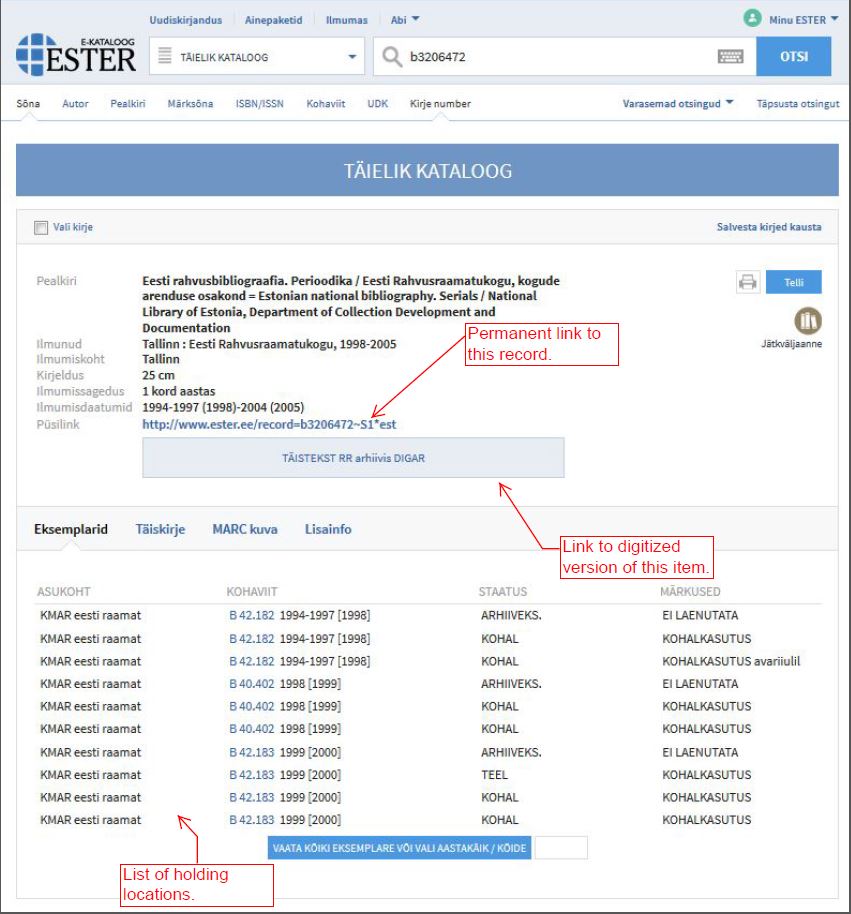Click the Jätkväljaanne serial books icon

click(807, 321)
